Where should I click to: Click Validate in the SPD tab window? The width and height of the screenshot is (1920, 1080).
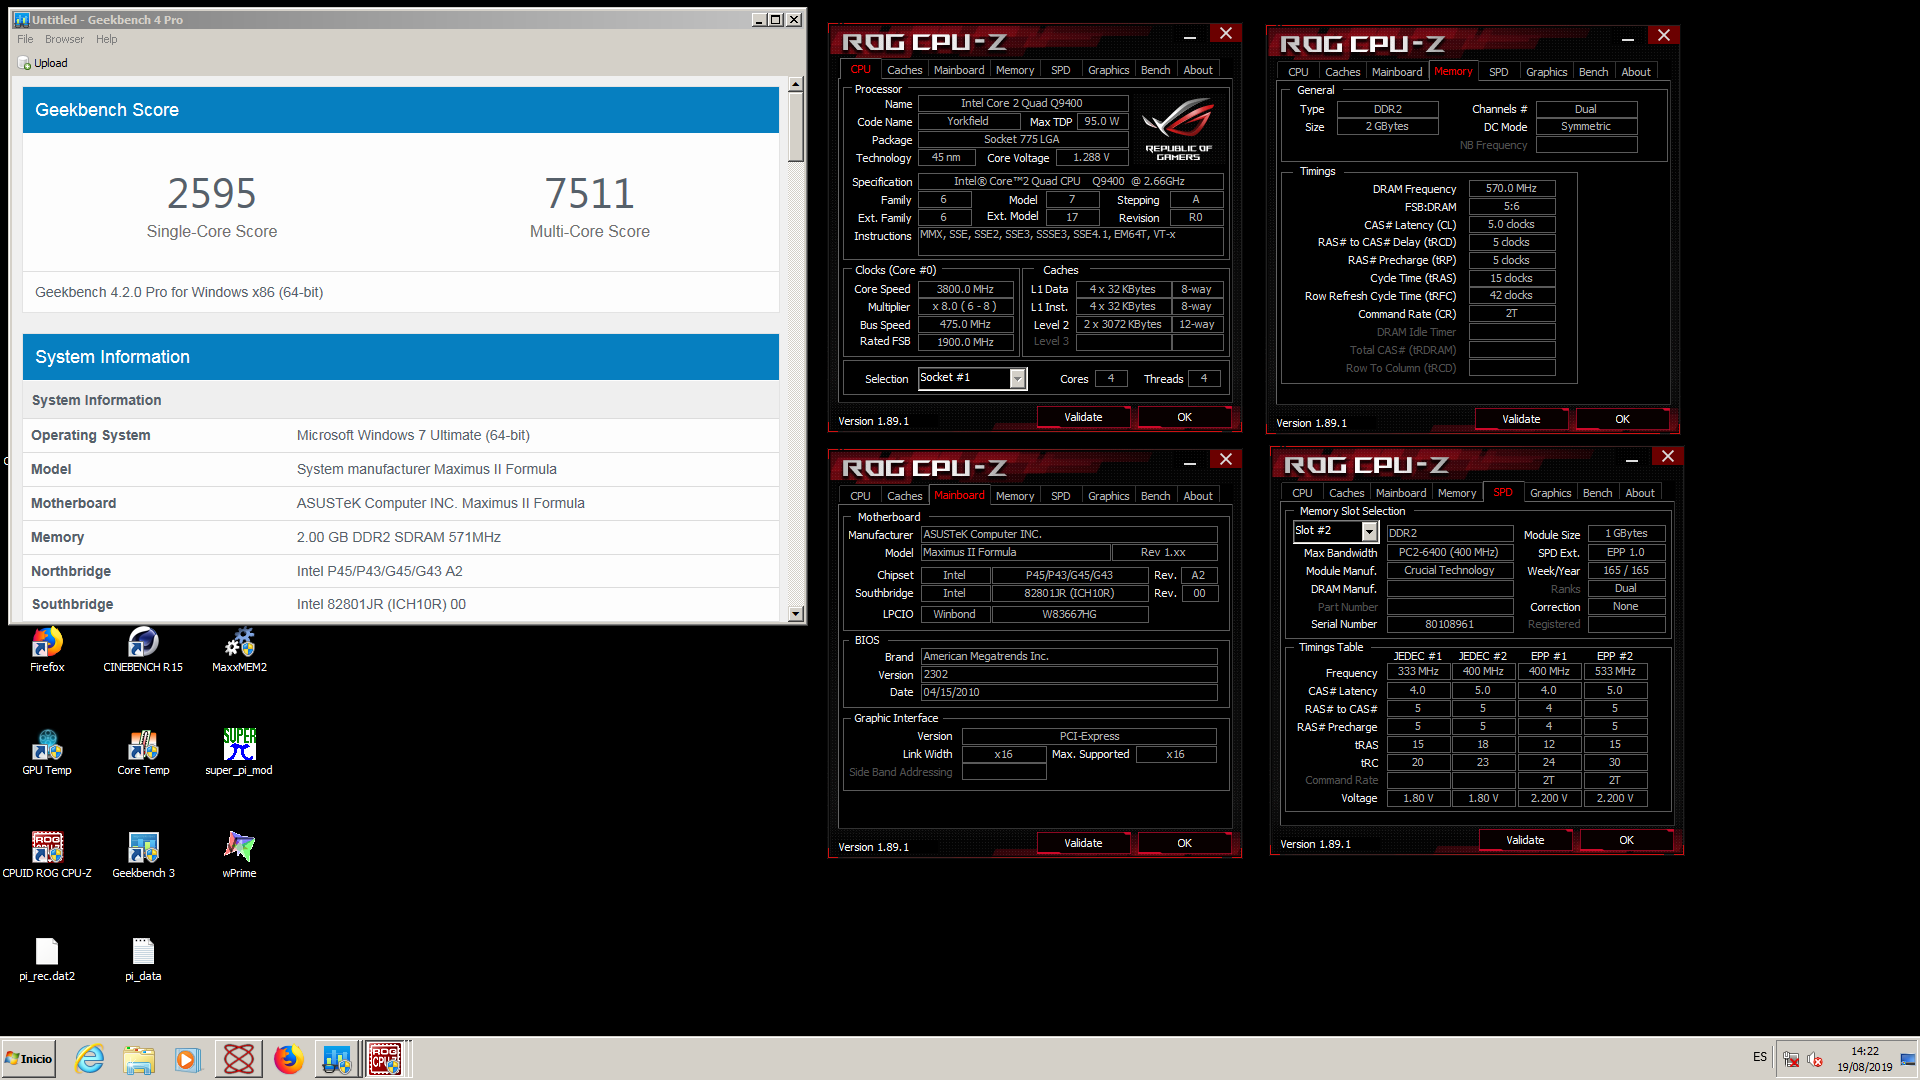[x=1525, y=840]
